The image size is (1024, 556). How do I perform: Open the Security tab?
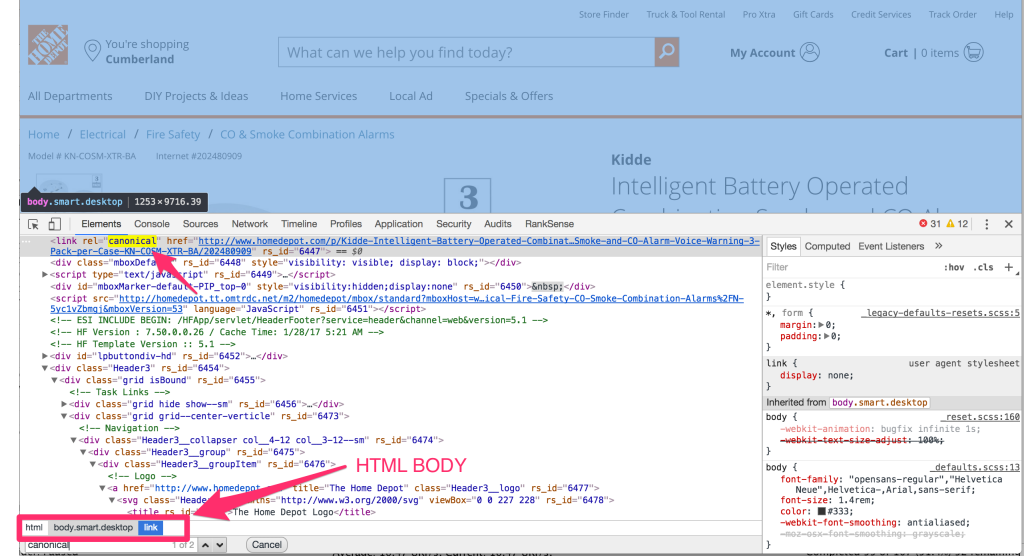click(x=453, y=224)
